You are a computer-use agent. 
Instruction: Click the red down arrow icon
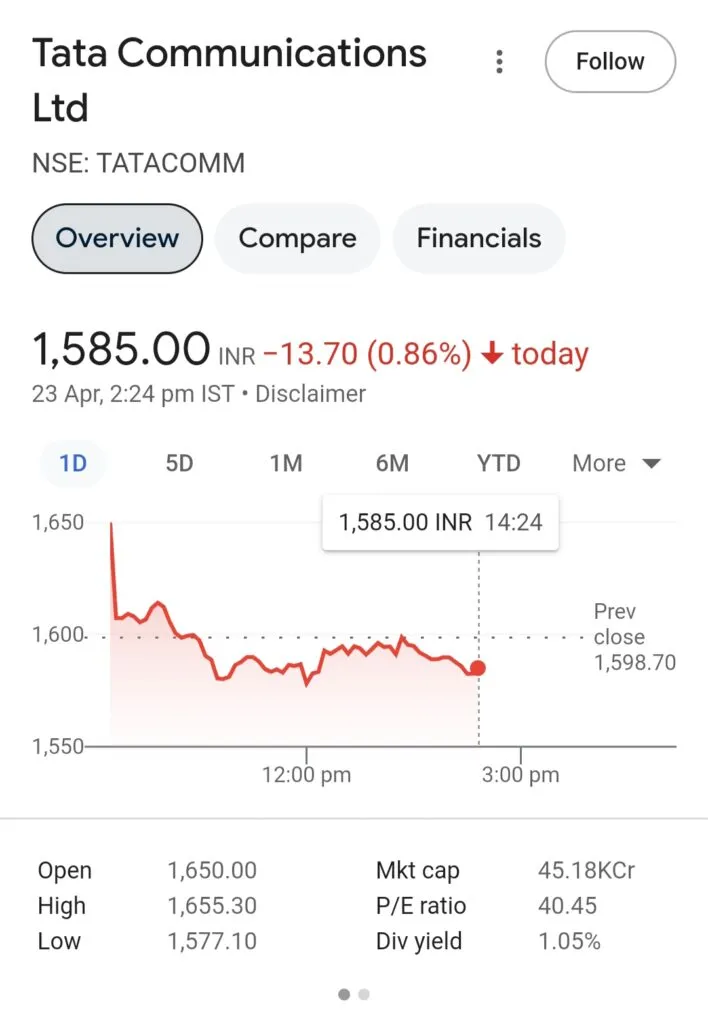point(492,353)
